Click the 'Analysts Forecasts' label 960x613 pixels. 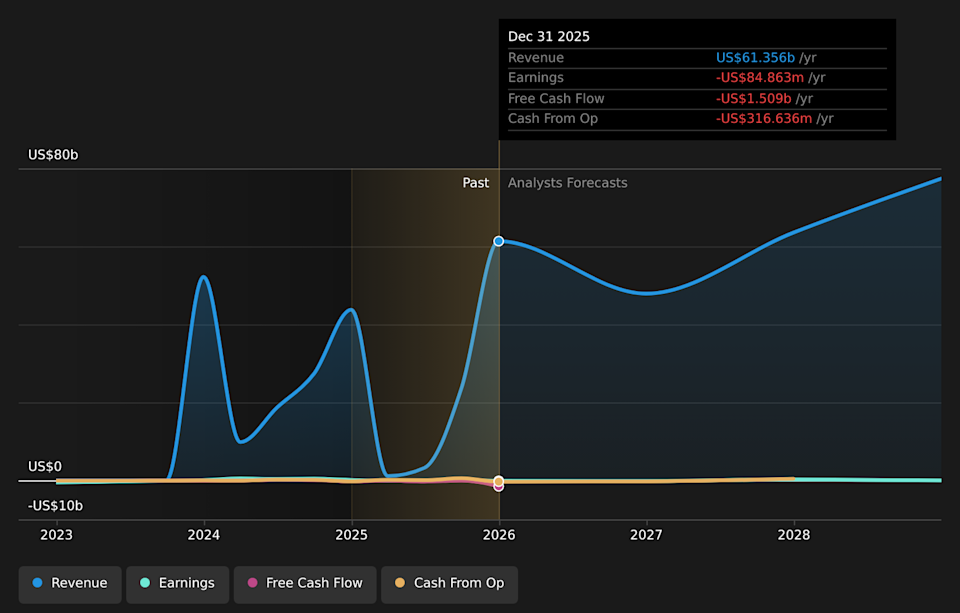click(567, 183)
